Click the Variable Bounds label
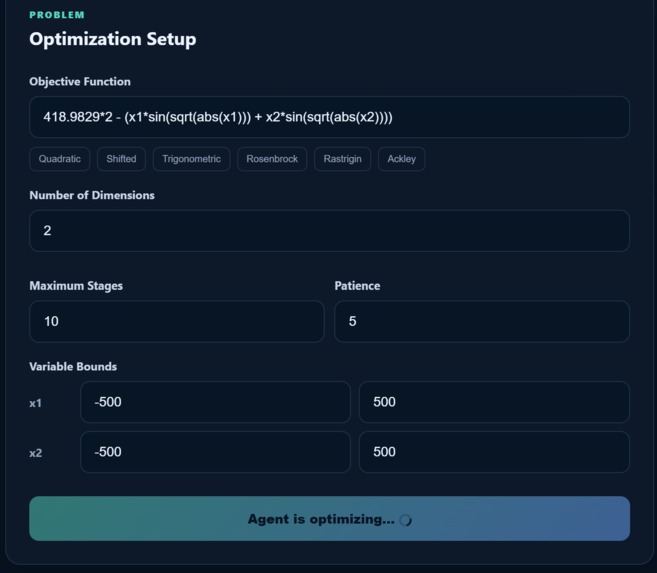Screen dimensions: 657x573 coord(73,367)
